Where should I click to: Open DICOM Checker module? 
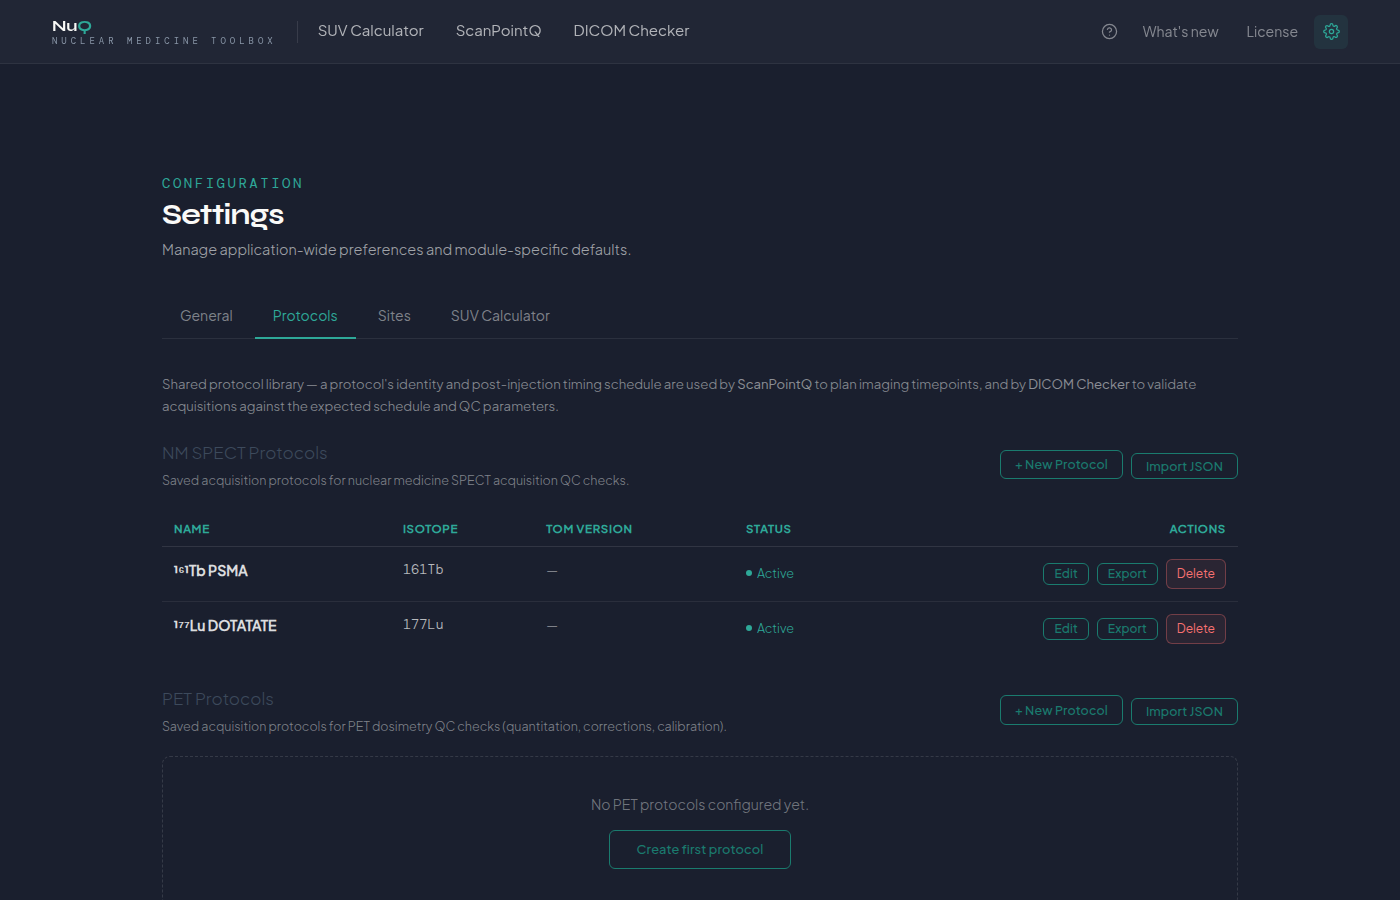tap(631, 31)
